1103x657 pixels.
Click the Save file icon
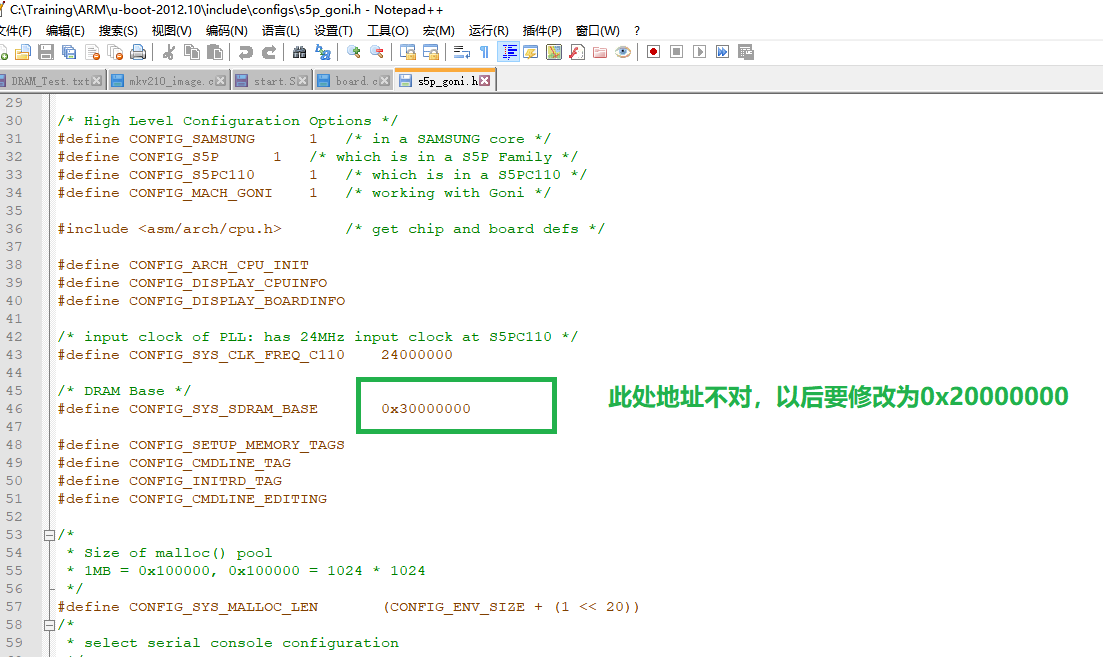point(46,52)
